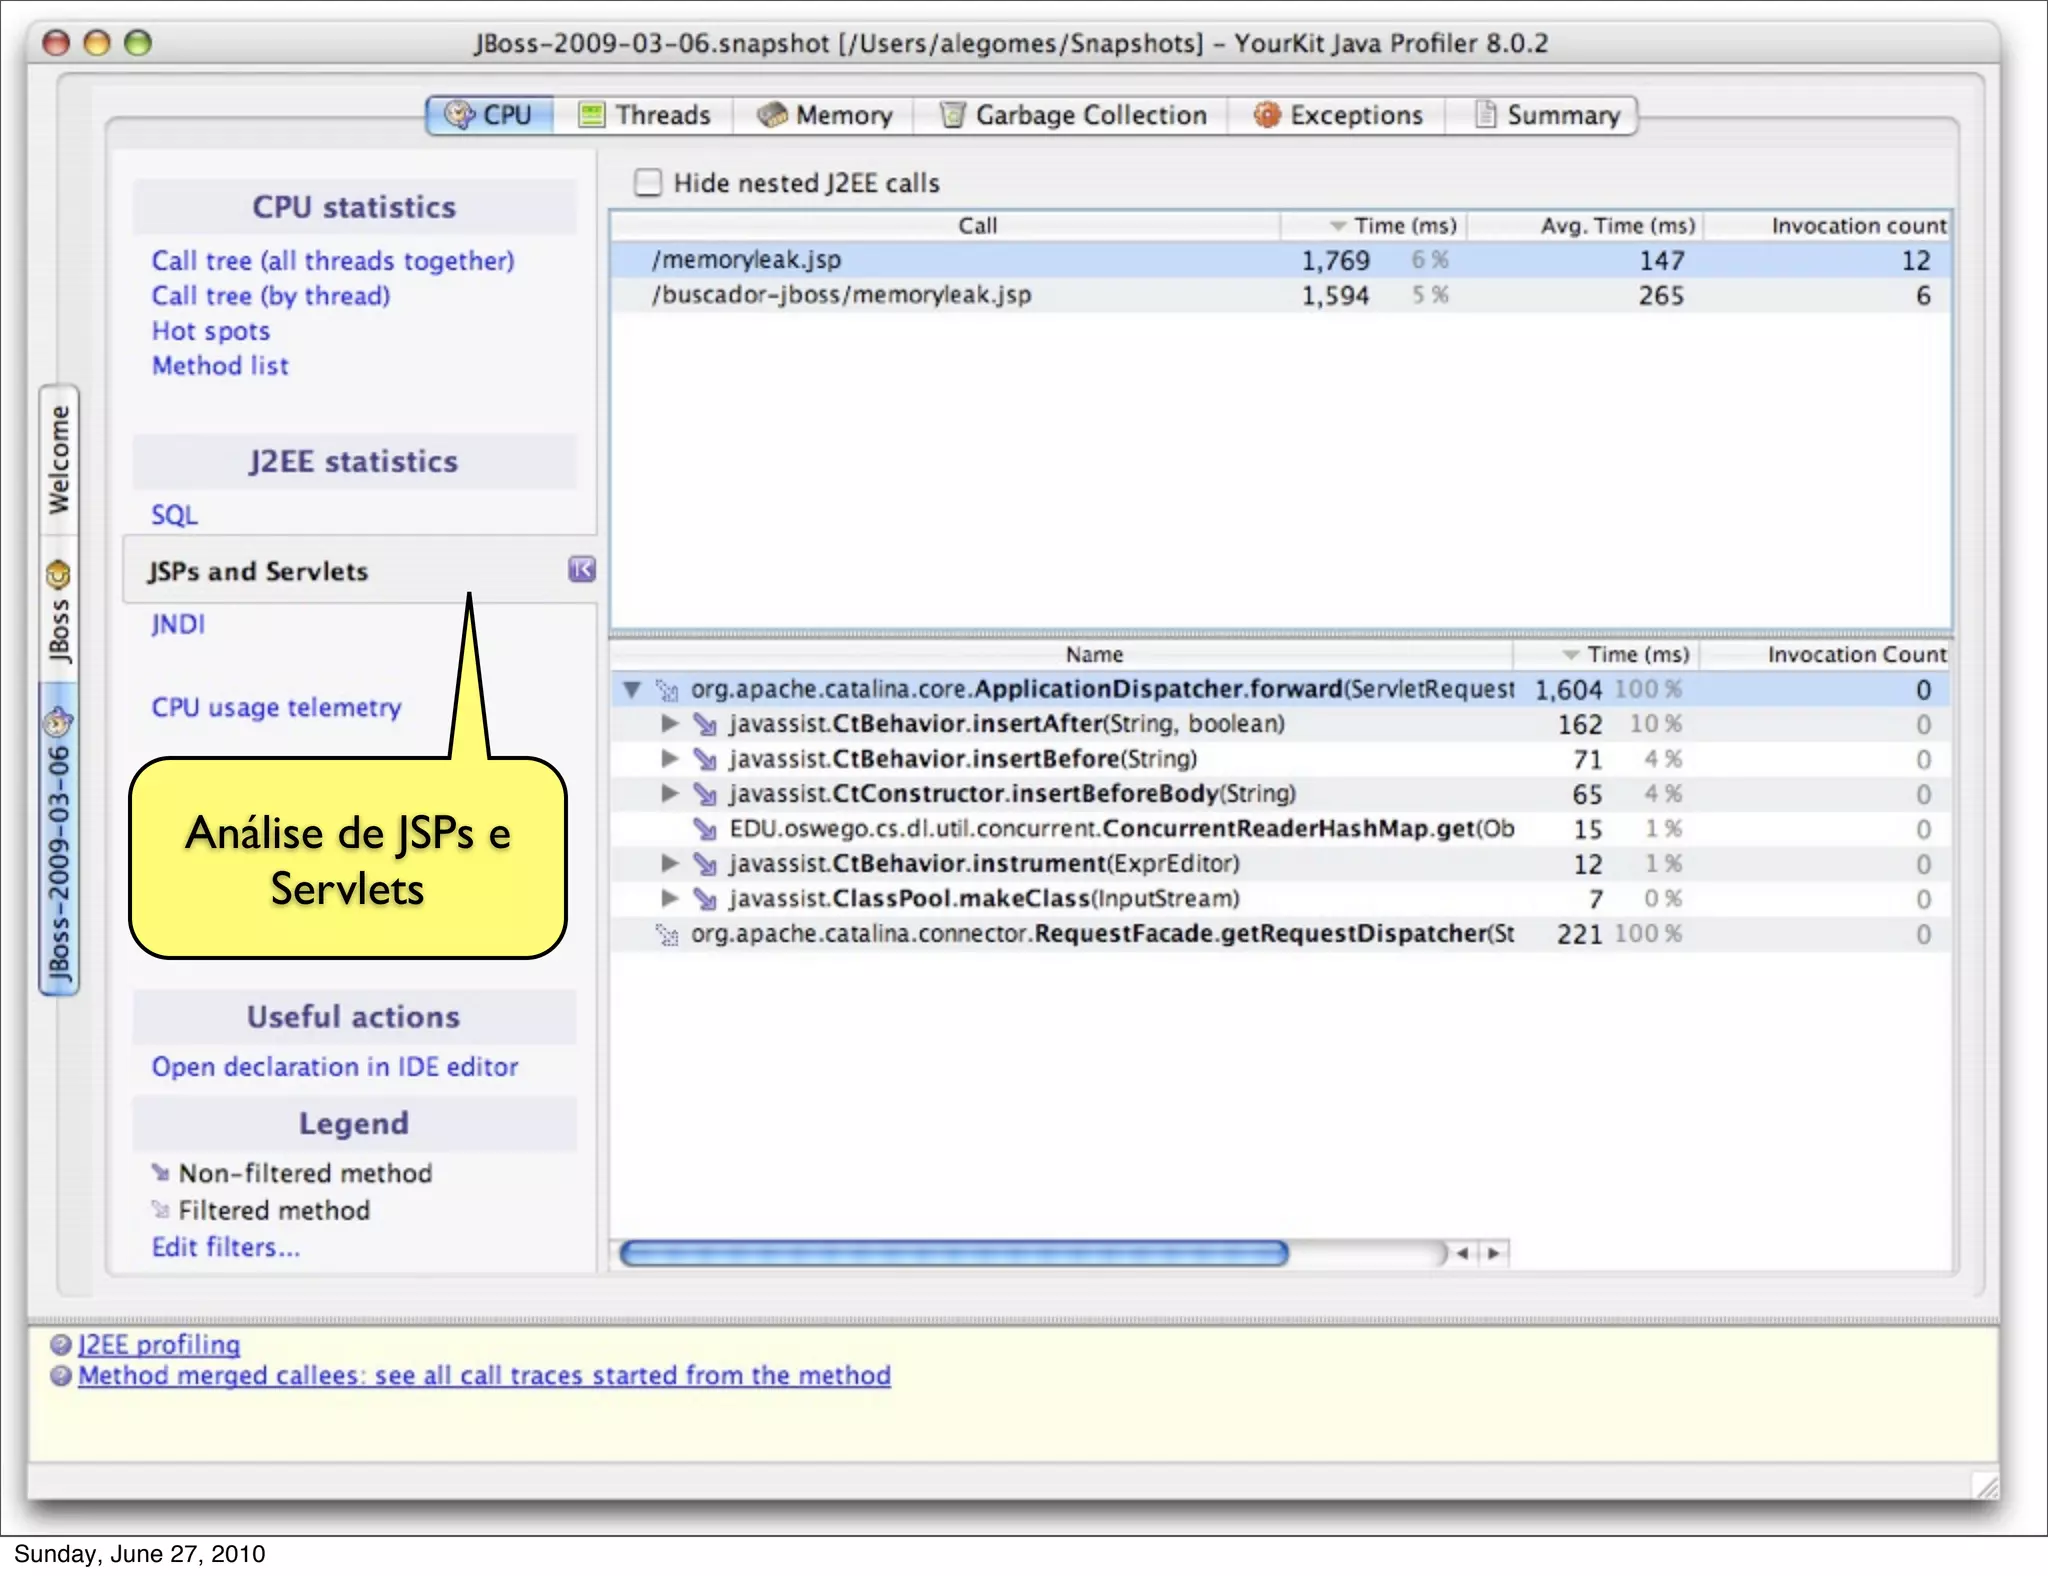Click the Edit filters link
The height and width of the screenshot is (1576, 2048).
click(226, 1247)
